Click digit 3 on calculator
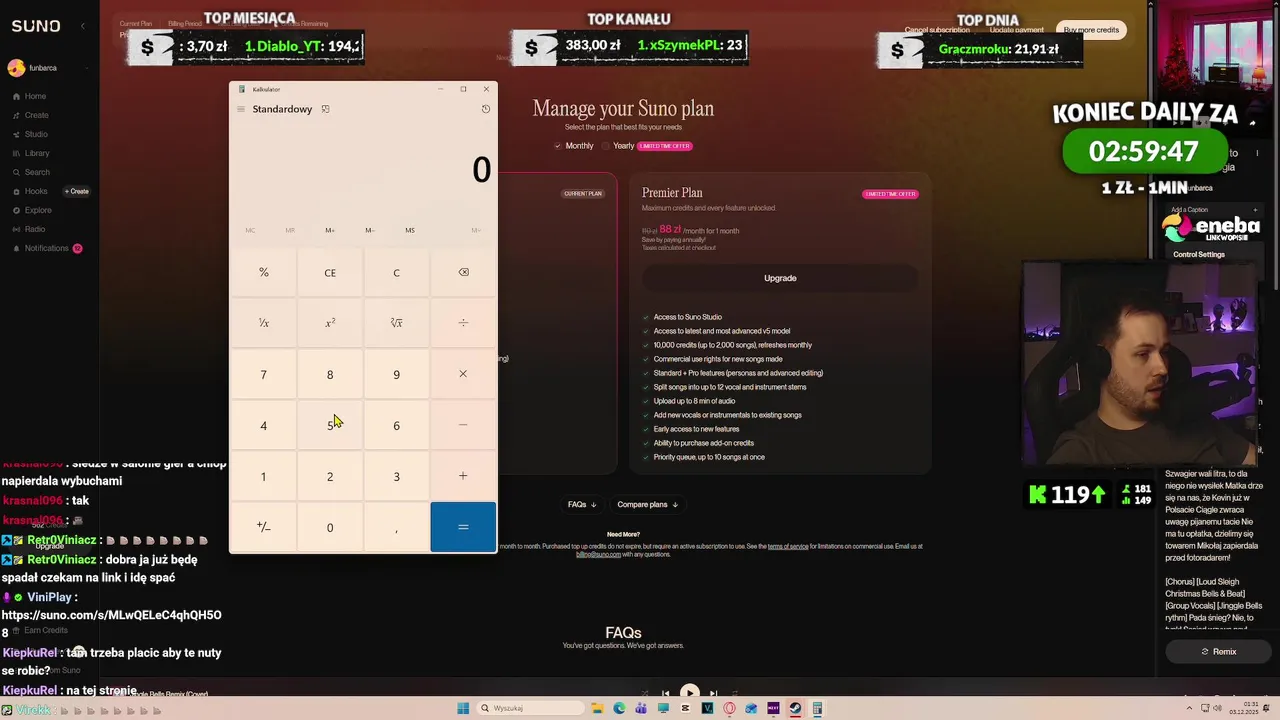This screenshot has height=720, width=1280. pyautogui.click(x=396, y=476)
